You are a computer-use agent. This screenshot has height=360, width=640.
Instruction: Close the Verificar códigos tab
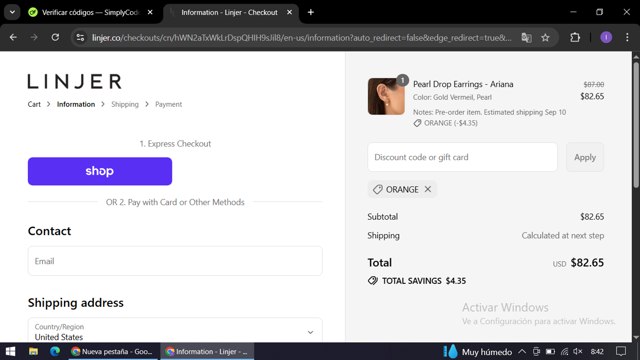150,12
